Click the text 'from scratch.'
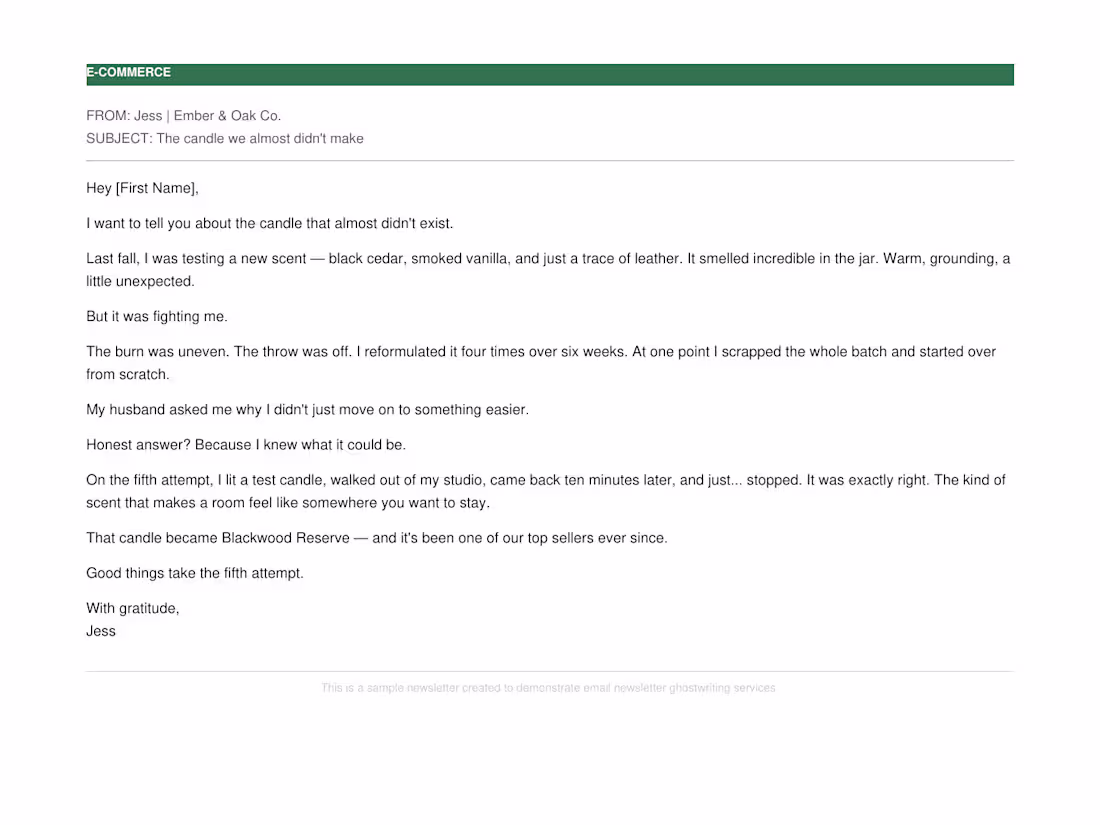1100x825 pixels. pyautogui.click(x=128, y=375)
